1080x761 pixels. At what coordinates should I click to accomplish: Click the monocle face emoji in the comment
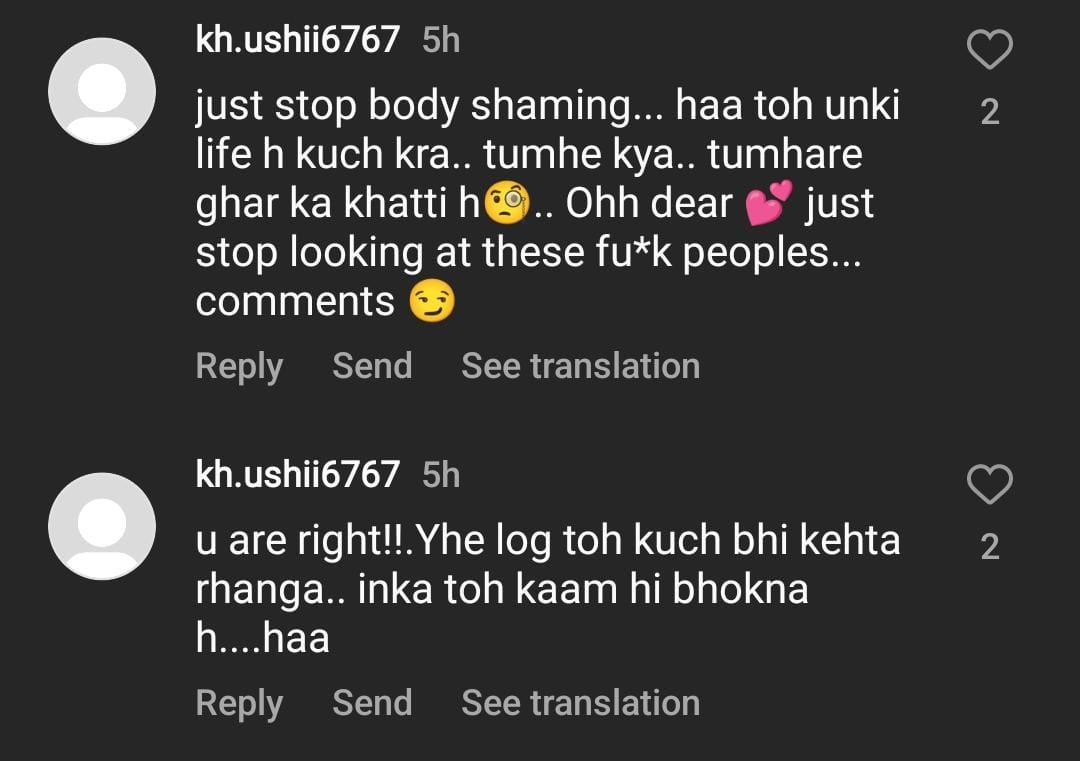pos(506,203)
